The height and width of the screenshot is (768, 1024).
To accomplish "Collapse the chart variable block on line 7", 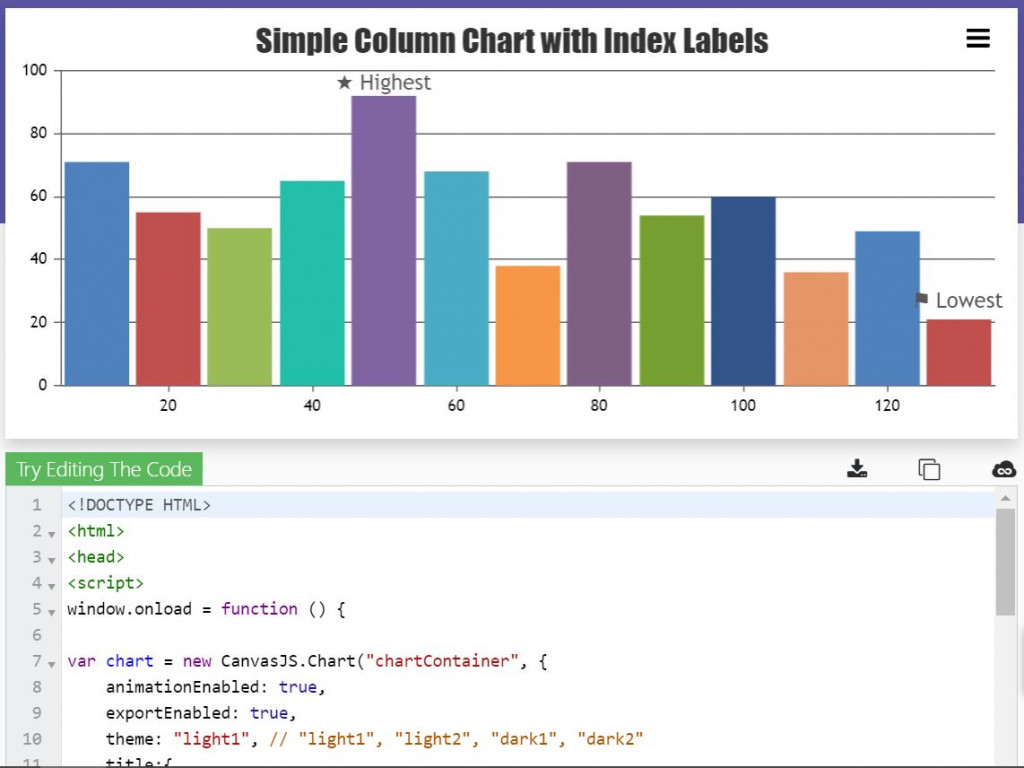I will click(51, 663).
